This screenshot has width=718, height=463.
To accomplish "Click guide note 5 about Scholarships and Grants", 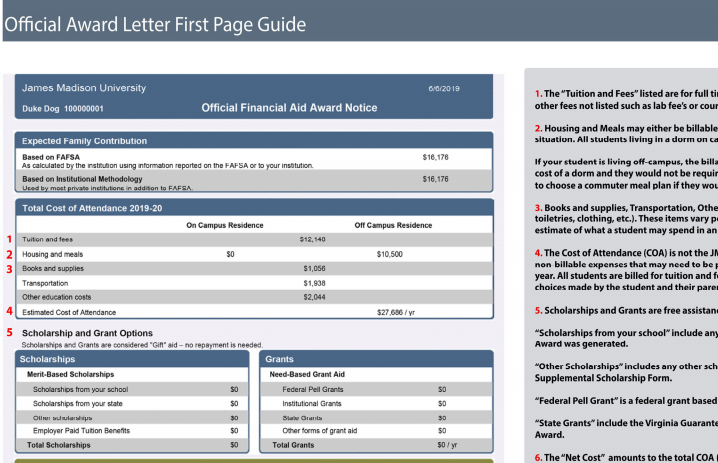I will coord(626,310).
